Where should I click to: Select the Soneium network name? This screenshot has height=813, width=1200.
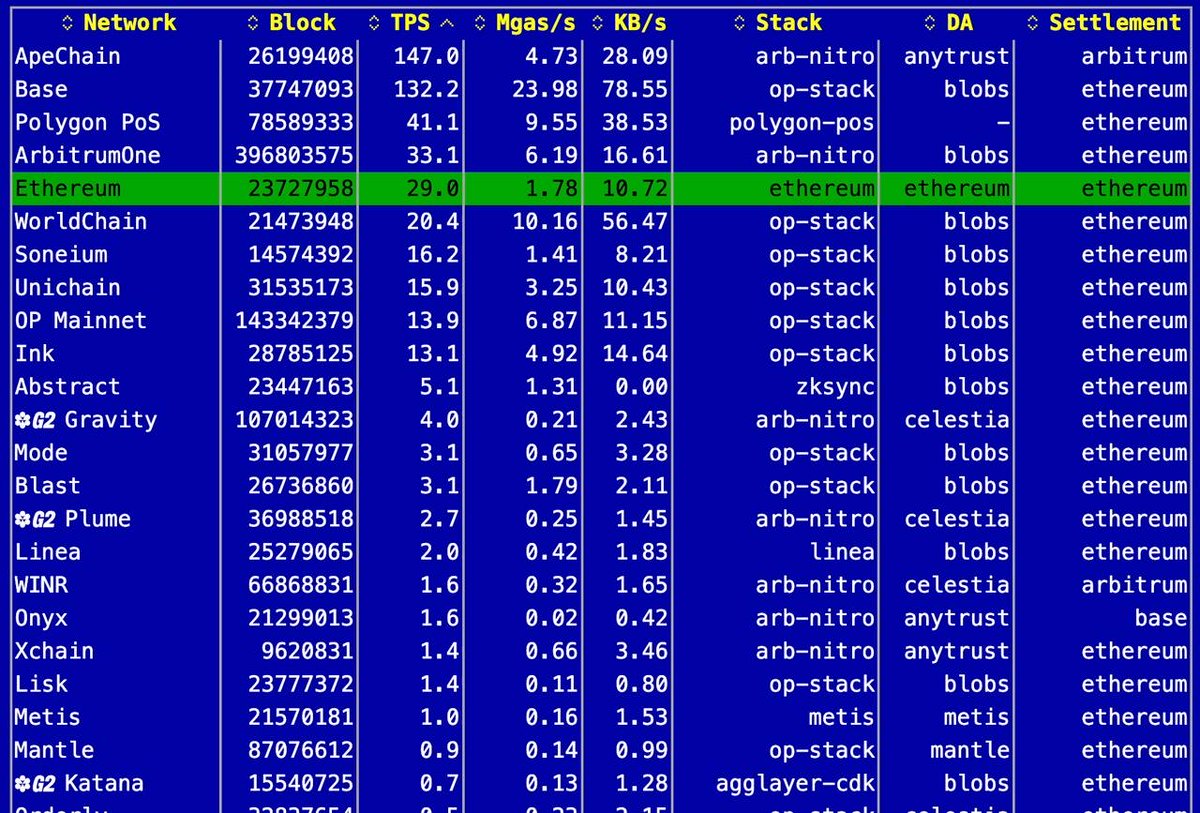pyautogui.click(x=61, y=255)
